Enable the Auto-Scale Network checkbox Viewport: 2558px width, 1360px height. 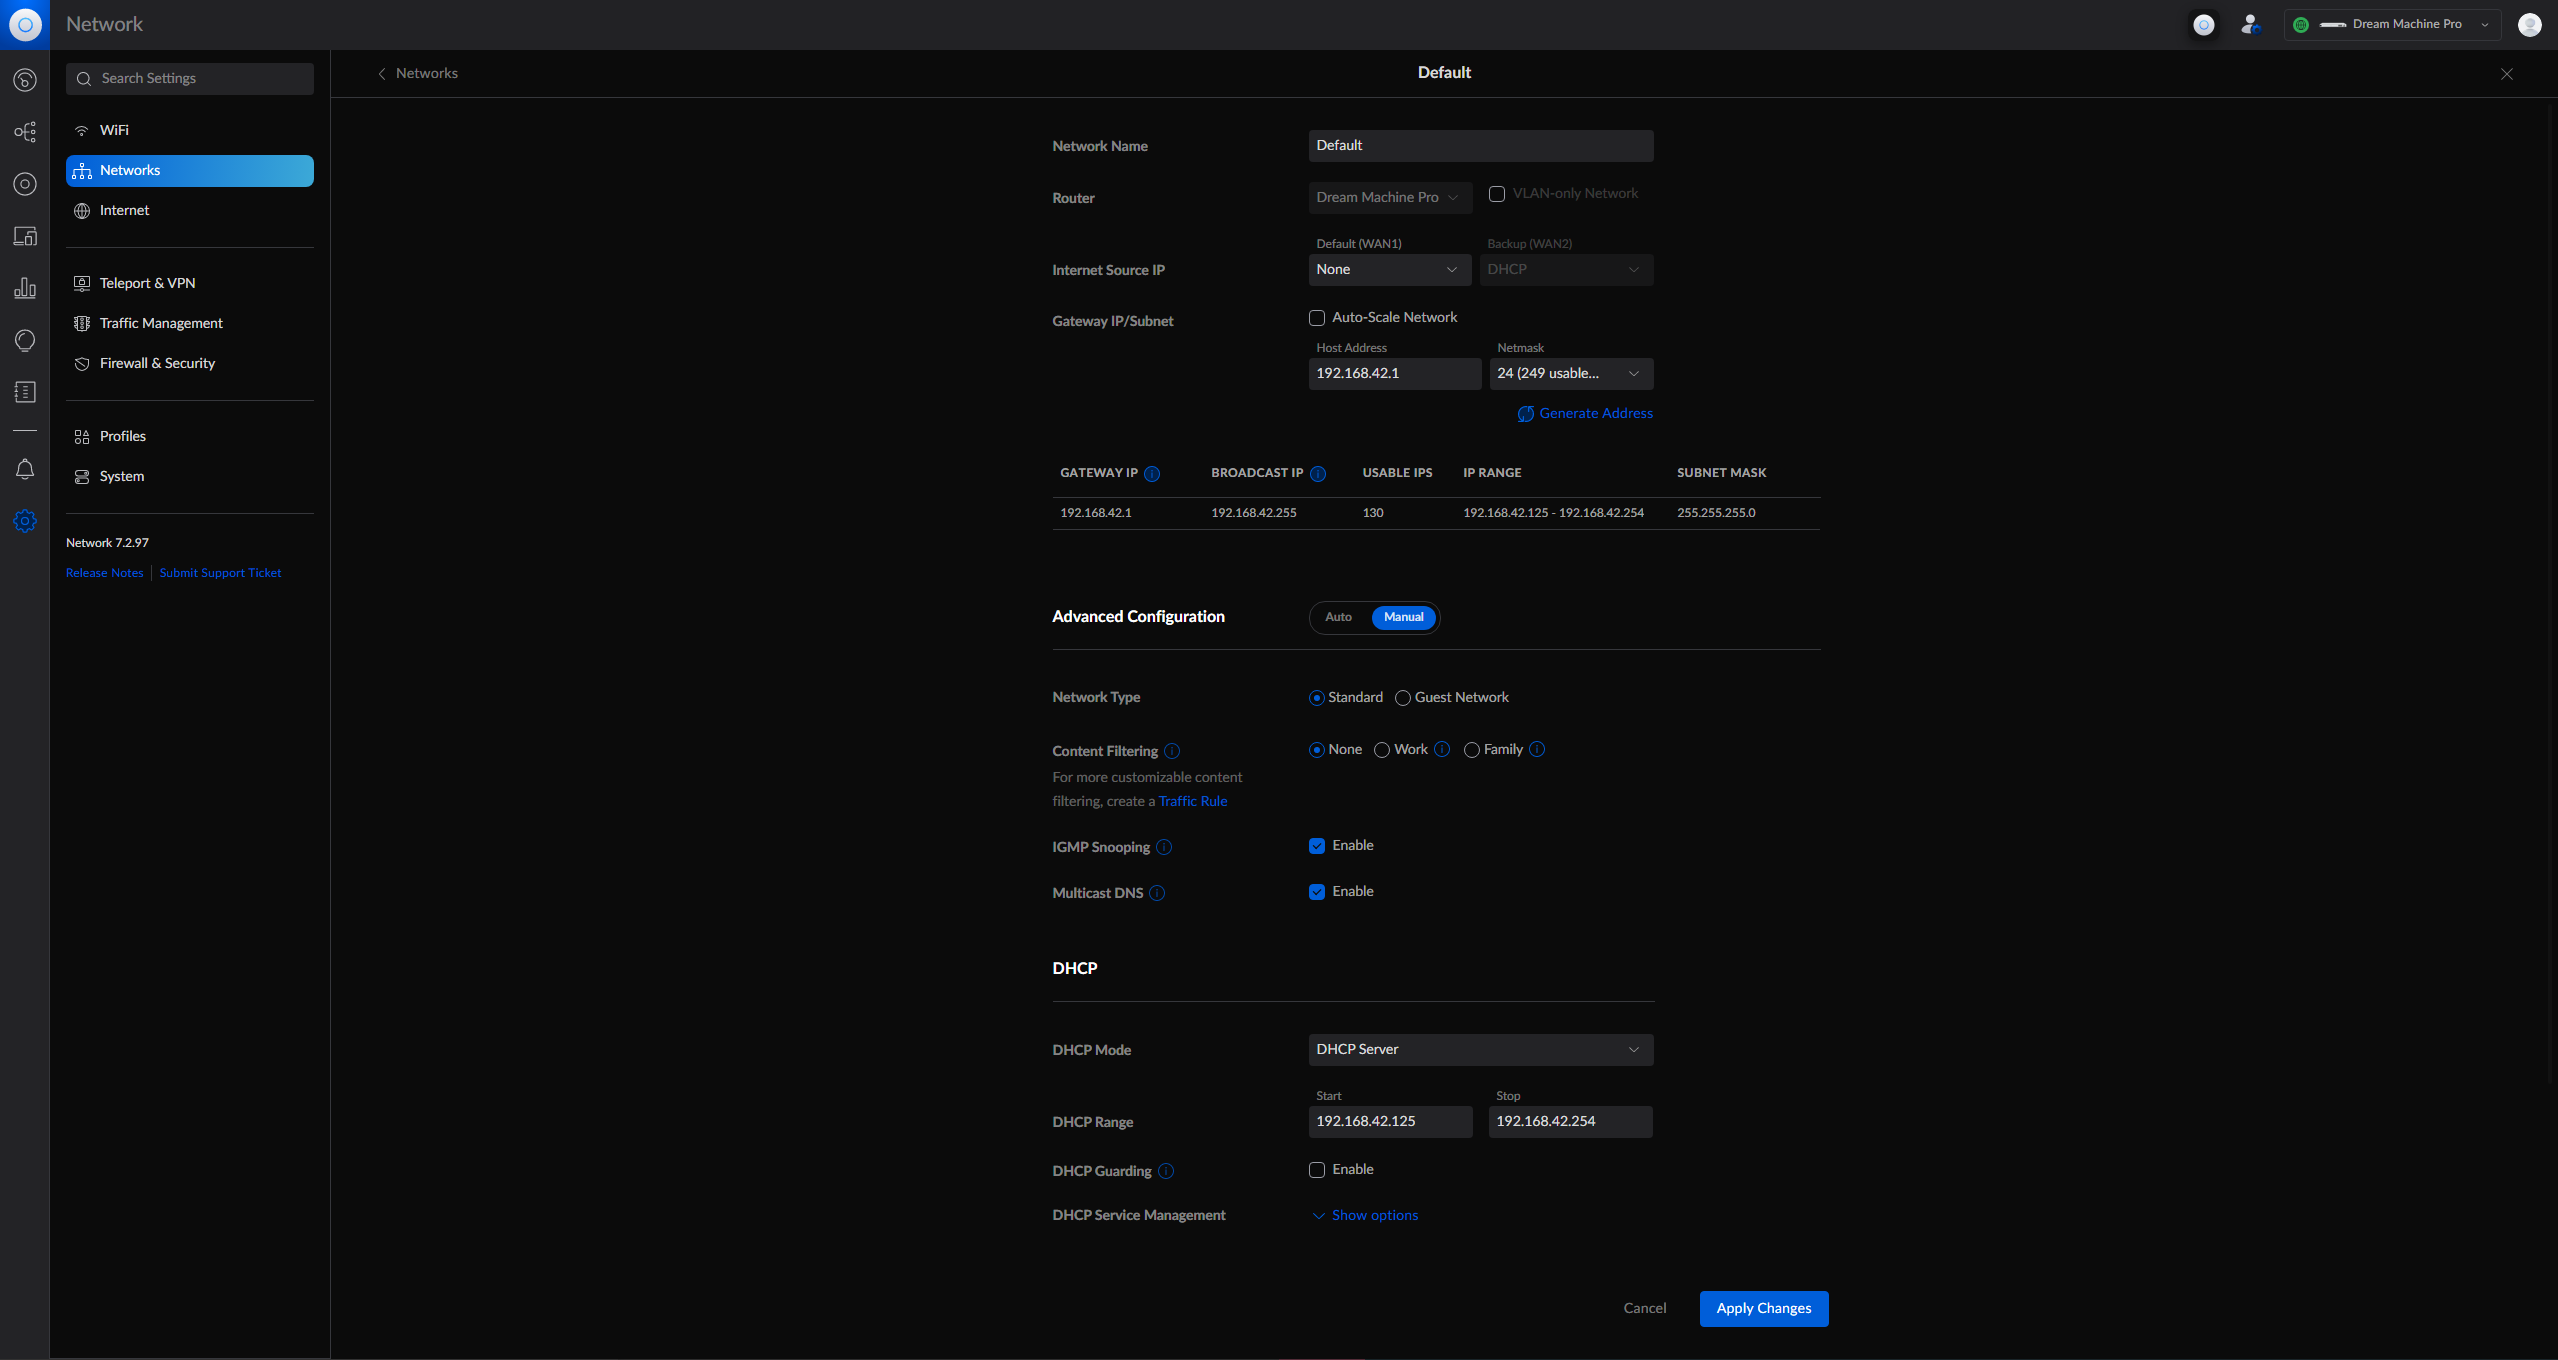1317,318
